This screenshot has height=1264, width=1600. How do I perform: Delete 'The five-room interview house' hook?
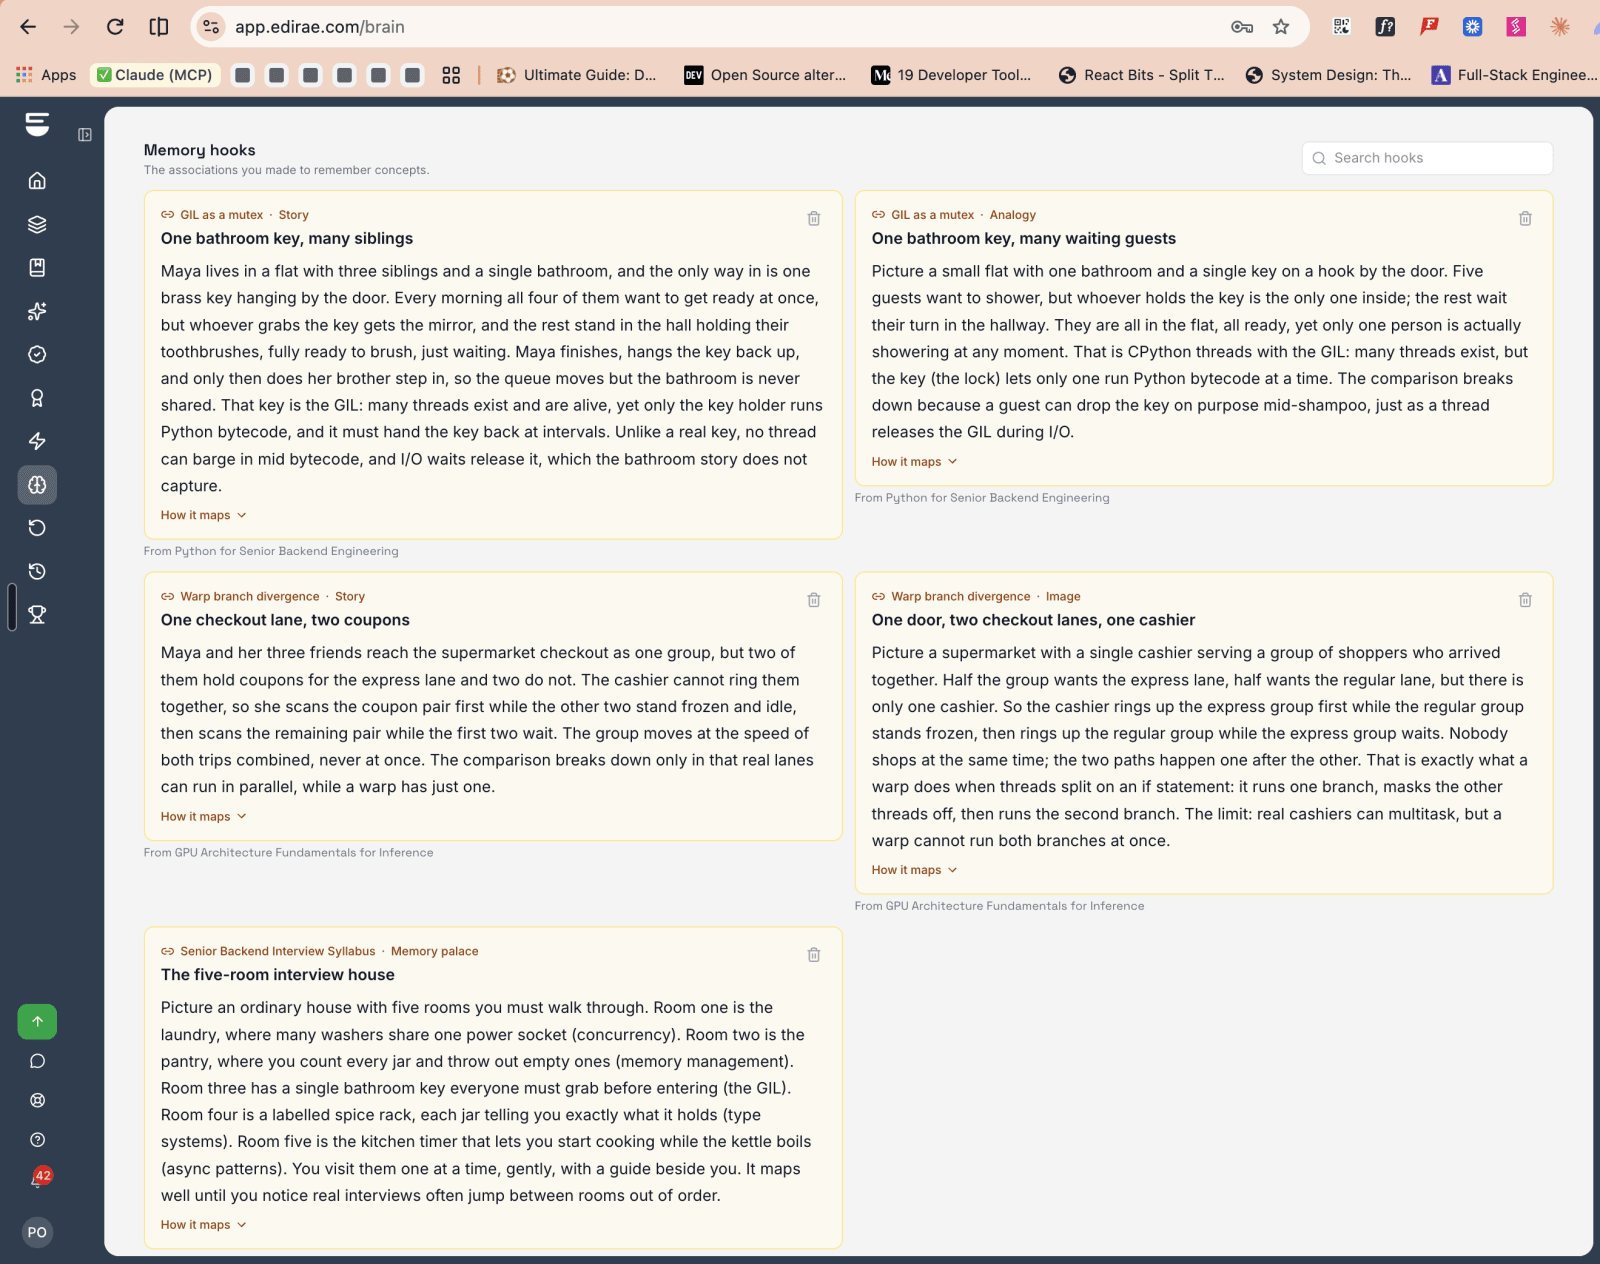[x=814, y=955]
